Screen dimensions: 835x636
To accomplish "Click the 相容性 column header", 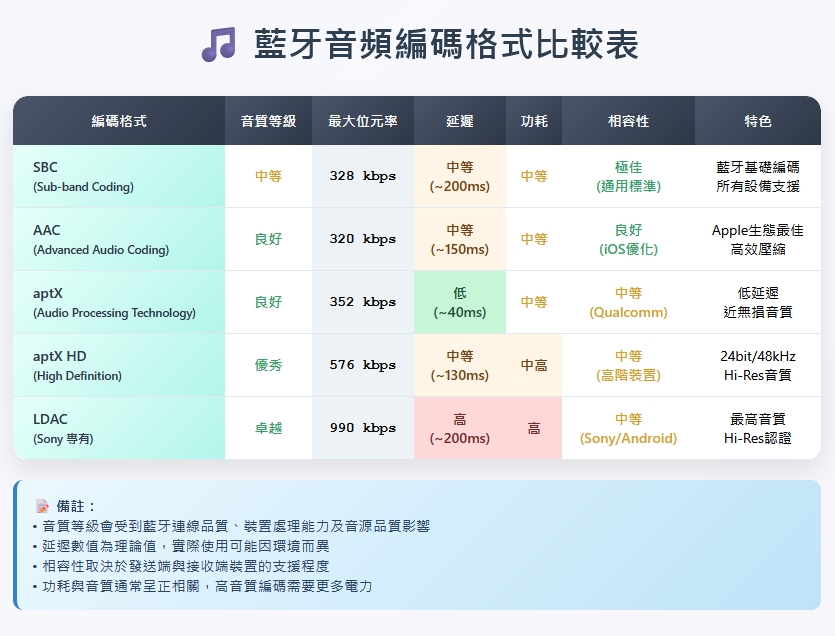I will (x=628, y=121).
